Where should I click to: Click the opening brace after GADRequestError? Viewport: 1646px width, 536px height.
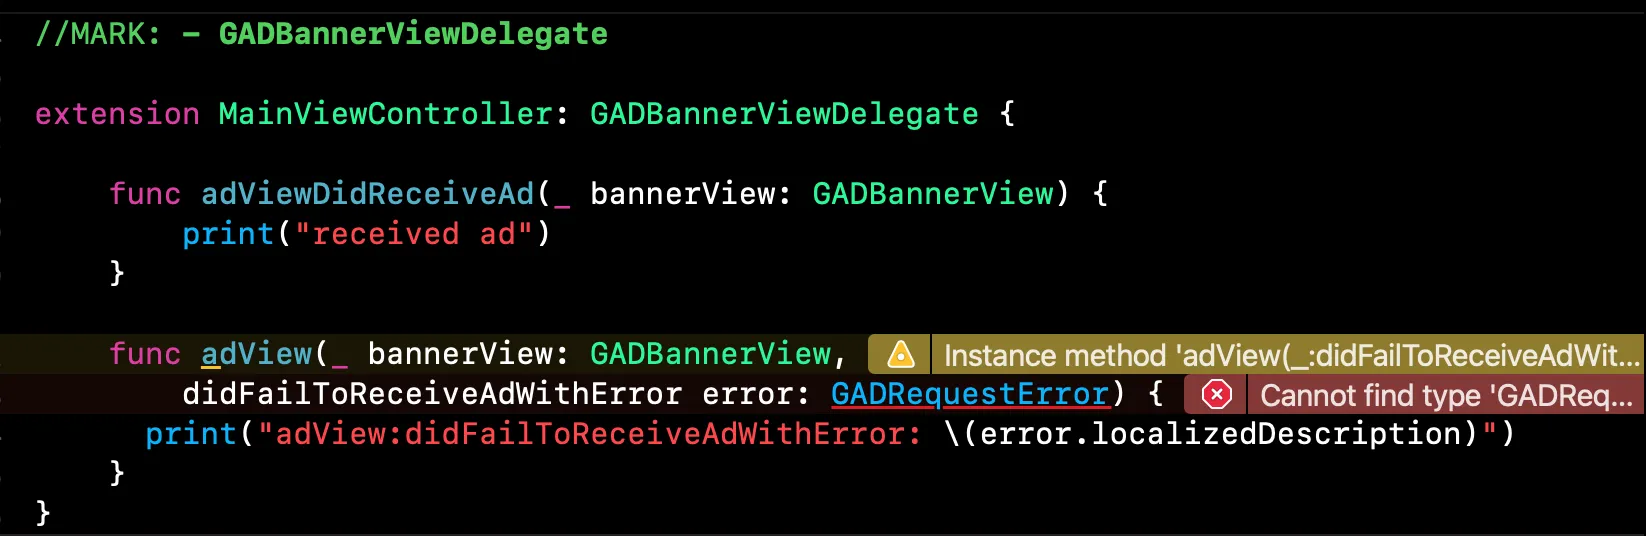pyautogui.click(x=1155, y=394)
